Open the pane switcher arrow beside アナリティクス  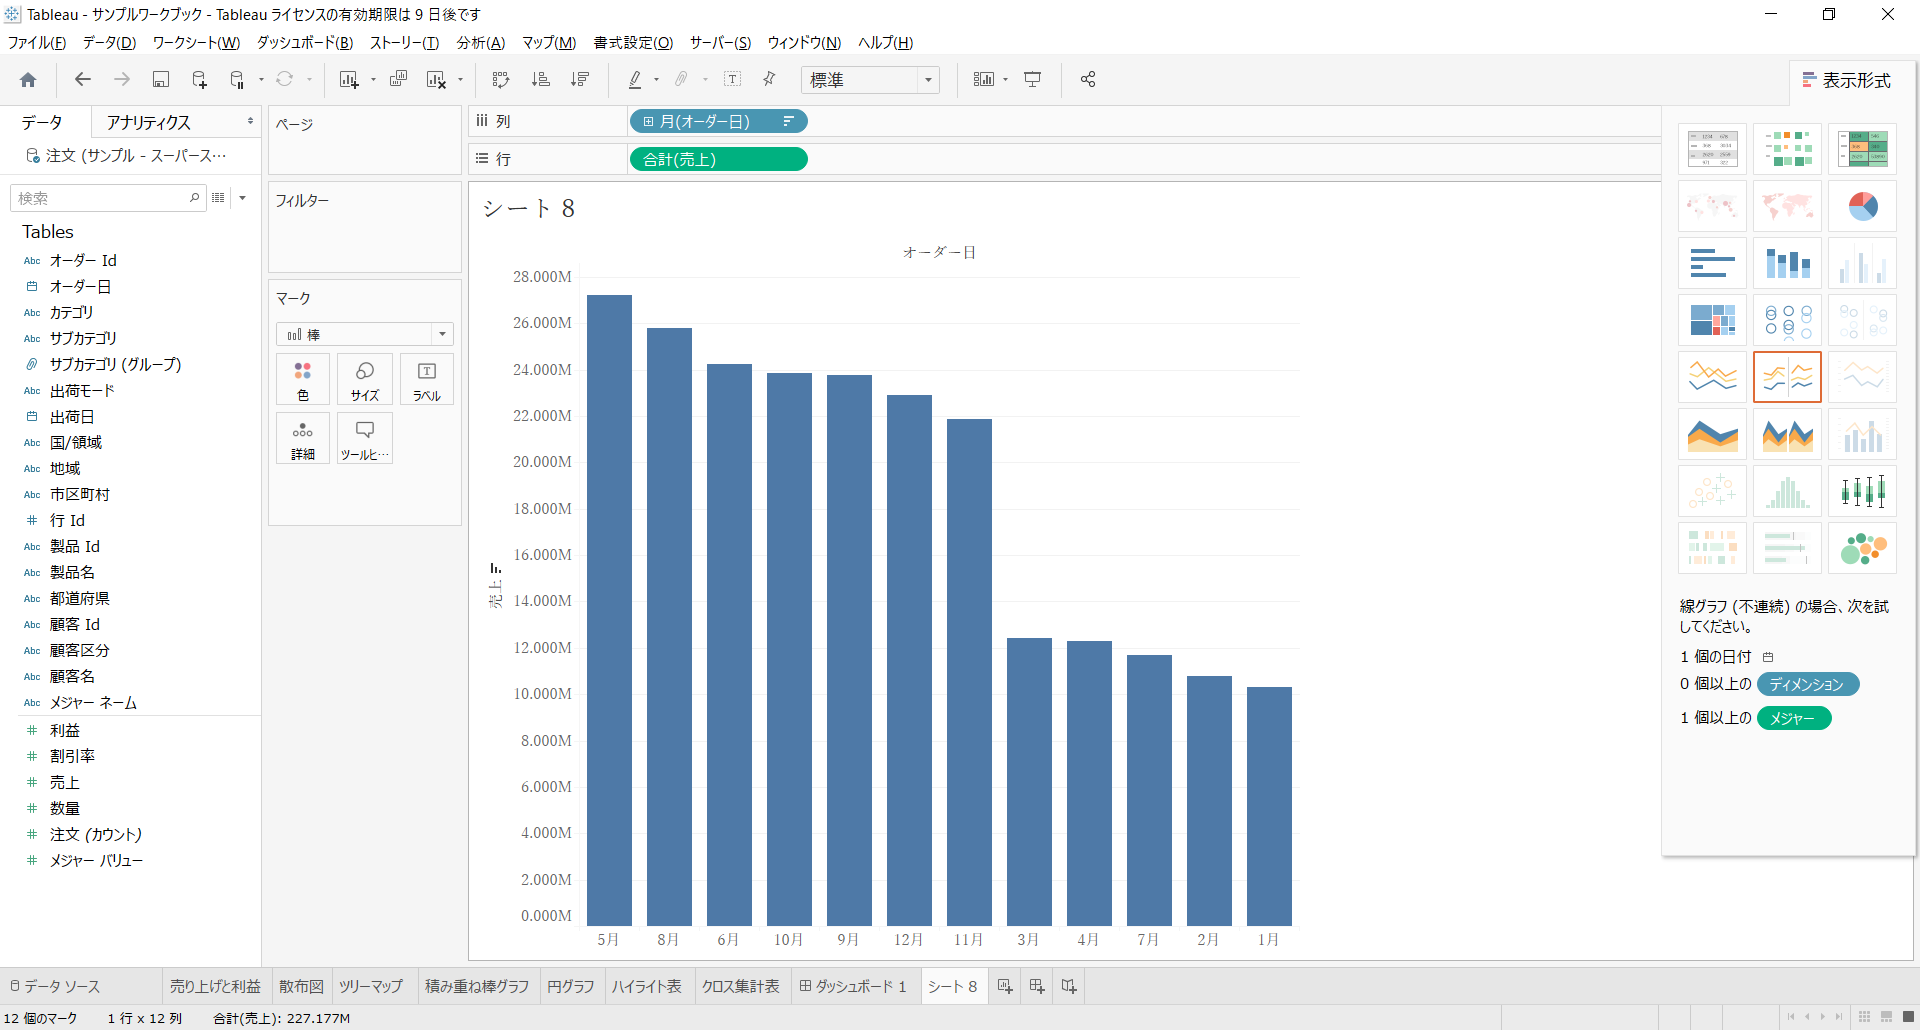point(250,121)
